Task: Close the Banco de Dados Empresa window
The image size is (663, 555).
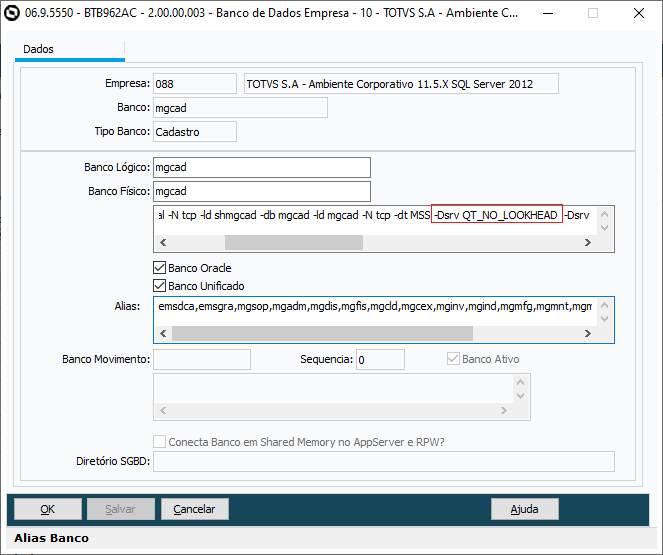Action: pyautogui.click(x=639, y=14)
